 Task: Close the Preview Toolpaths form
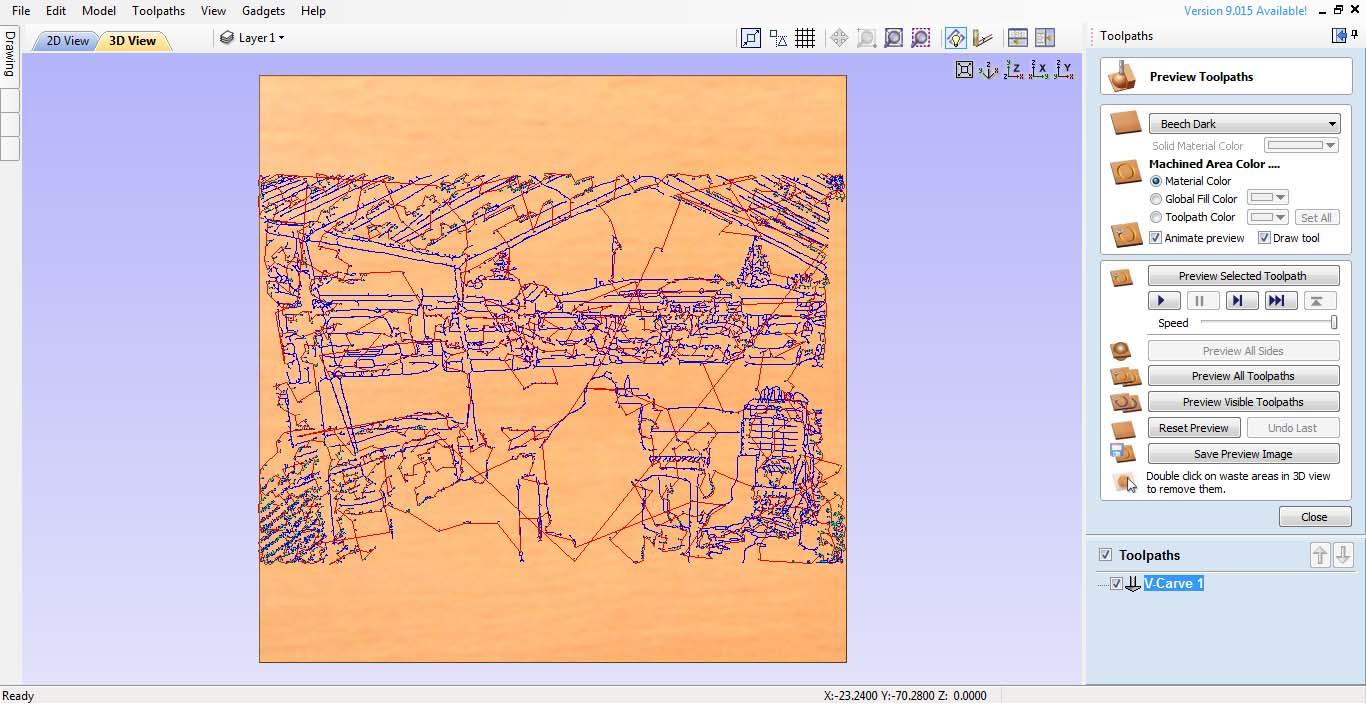pyautogui.click(x=1314, y=517)
